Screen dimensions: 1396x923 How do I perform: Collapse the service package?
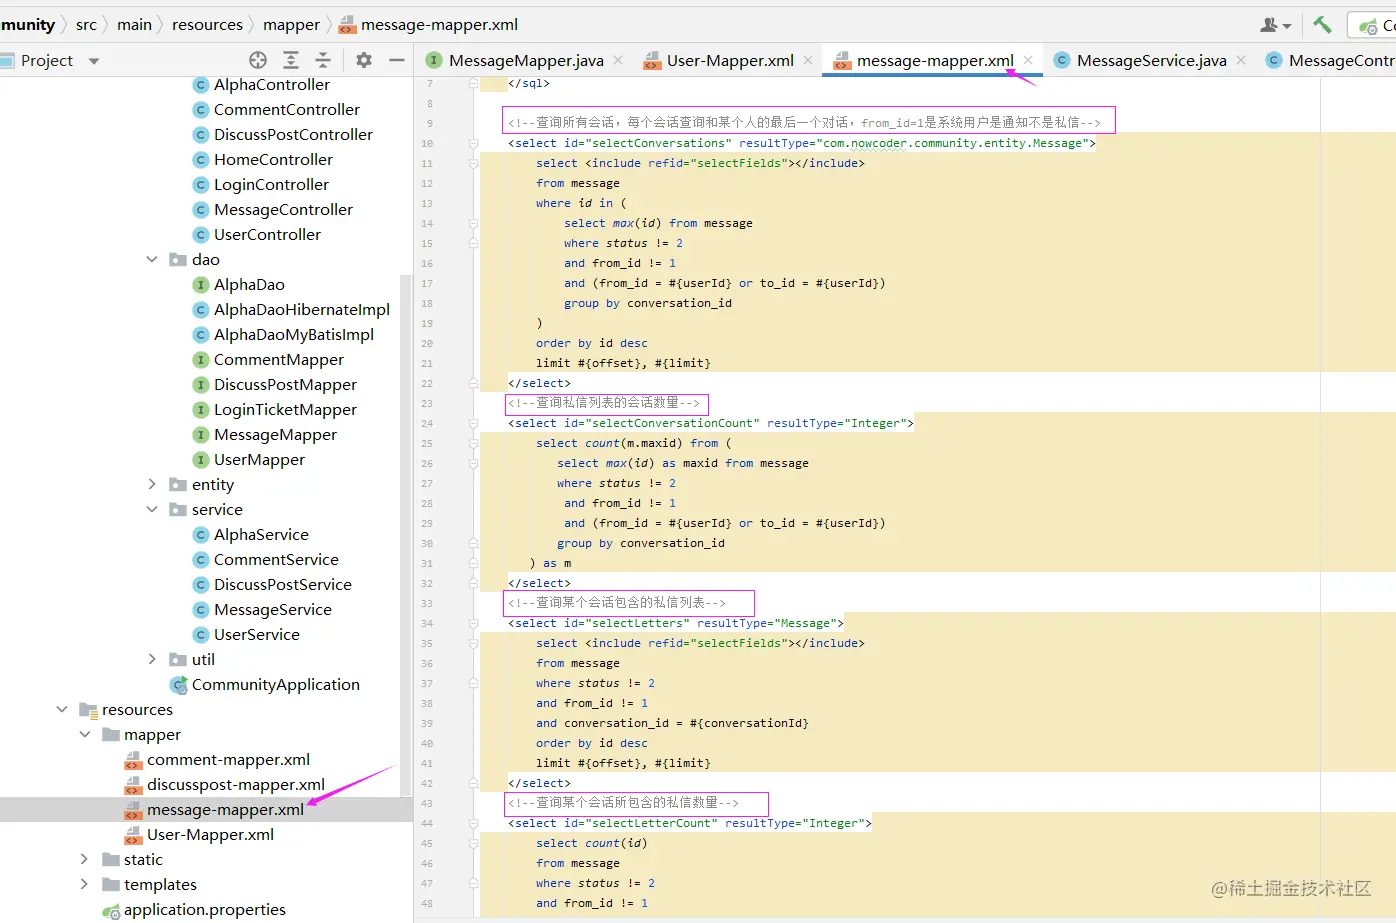152,510
